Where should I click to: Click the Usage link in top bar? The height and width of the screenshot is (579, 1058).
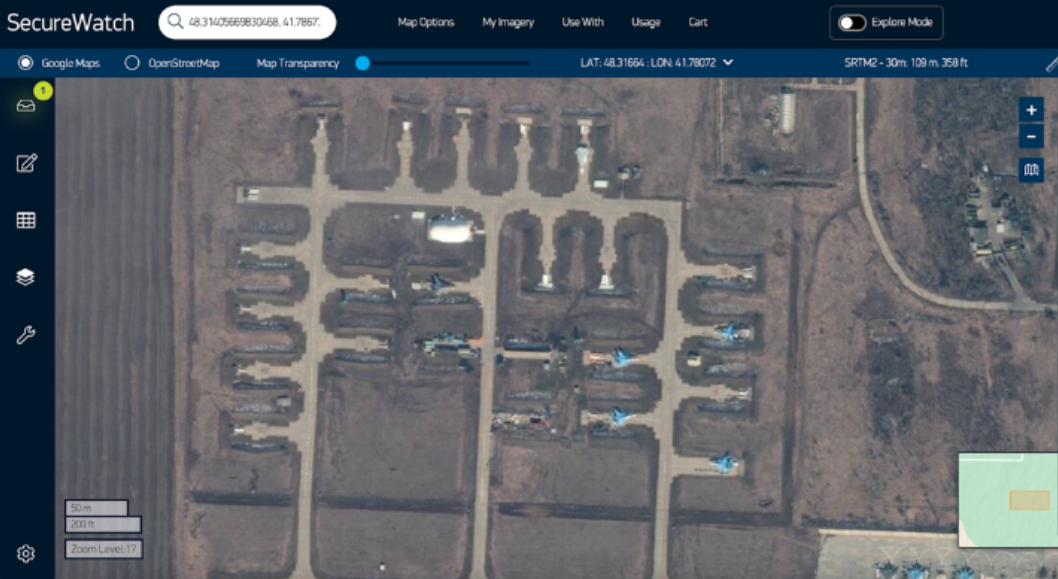coord(645,22)
